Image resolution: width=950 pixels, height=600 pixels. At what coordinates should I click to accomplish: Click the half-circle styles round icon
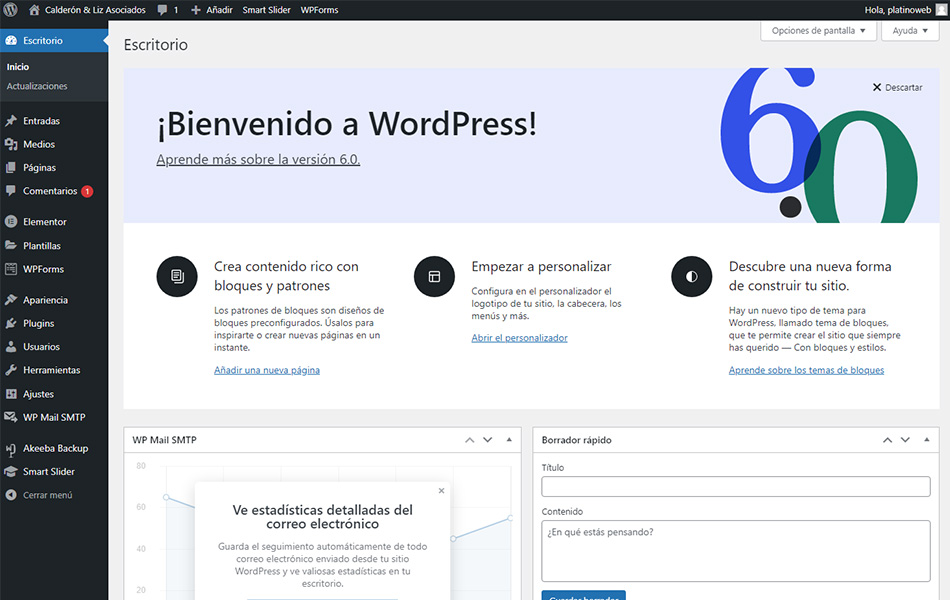(691, 276)
